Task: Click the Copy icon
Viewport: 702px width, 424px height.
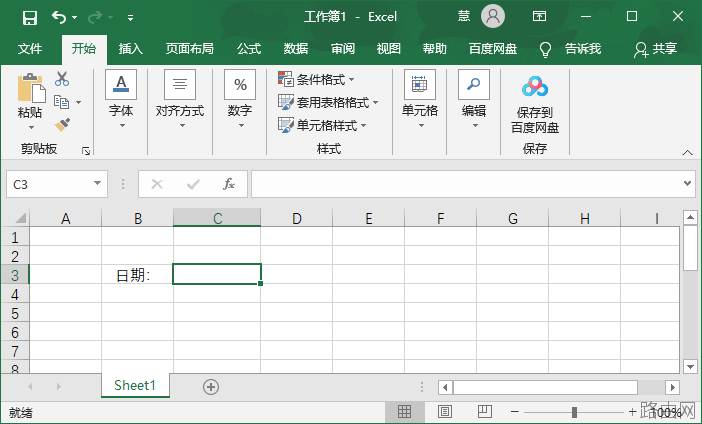Action: tap(61, 102)
